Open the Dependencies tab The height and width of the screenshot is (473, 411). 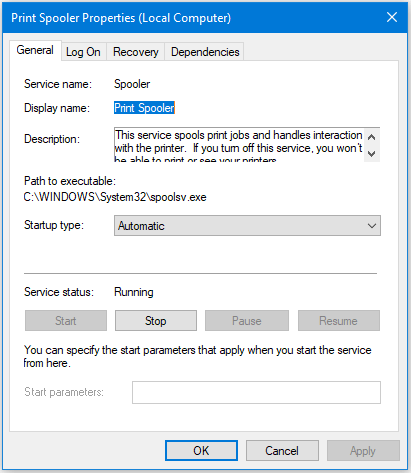205,52
